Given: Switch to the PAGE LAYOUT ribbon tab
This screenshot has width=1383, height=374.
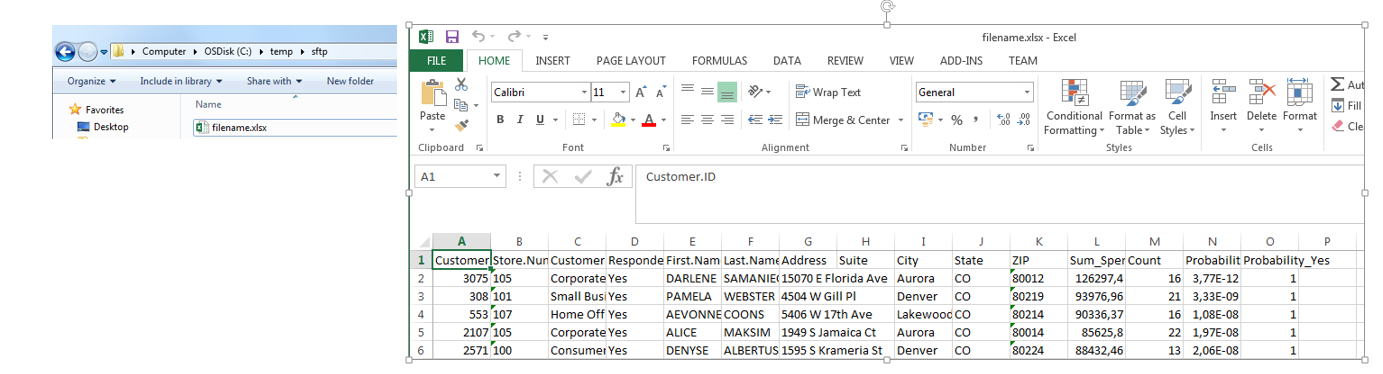Looking at the screenshot, I should [x=631, y=61].
